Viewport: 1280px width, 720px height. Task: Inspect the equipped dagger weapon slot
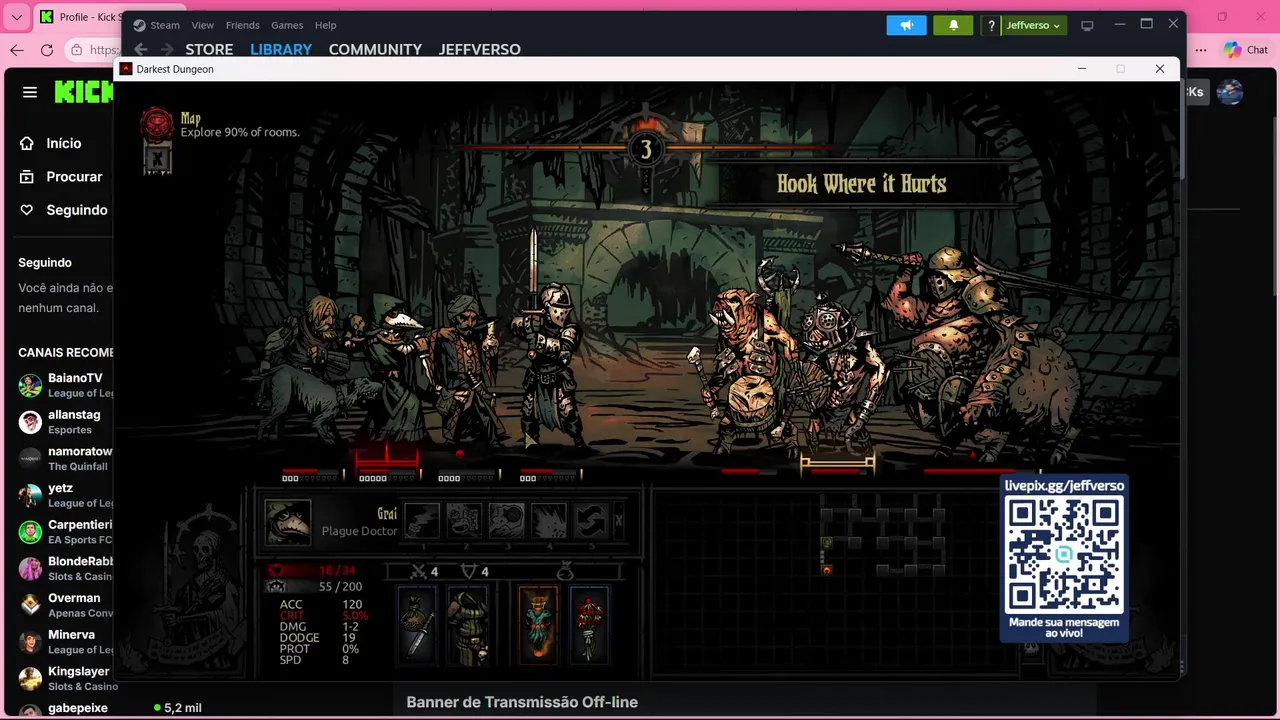point(416,625)
